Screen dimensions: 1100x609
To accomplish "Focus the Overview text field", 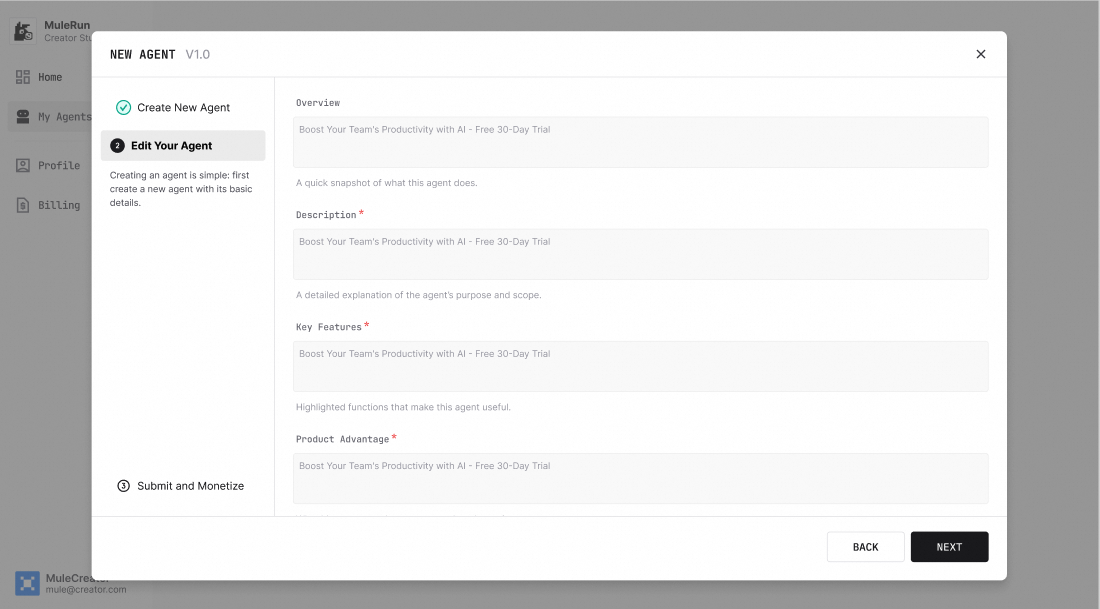I will click(640, 142).
